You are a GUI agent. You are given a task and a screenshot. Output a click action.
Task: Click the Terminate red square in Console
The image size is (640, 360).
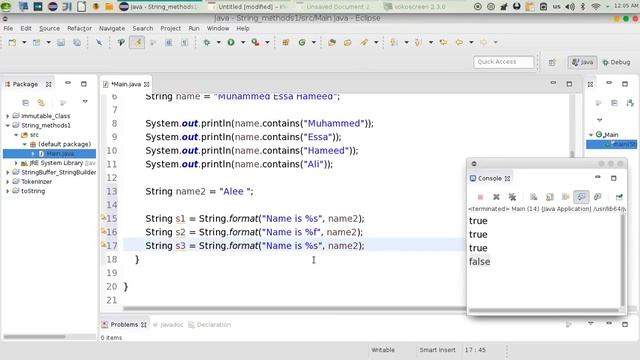(480, 197)
